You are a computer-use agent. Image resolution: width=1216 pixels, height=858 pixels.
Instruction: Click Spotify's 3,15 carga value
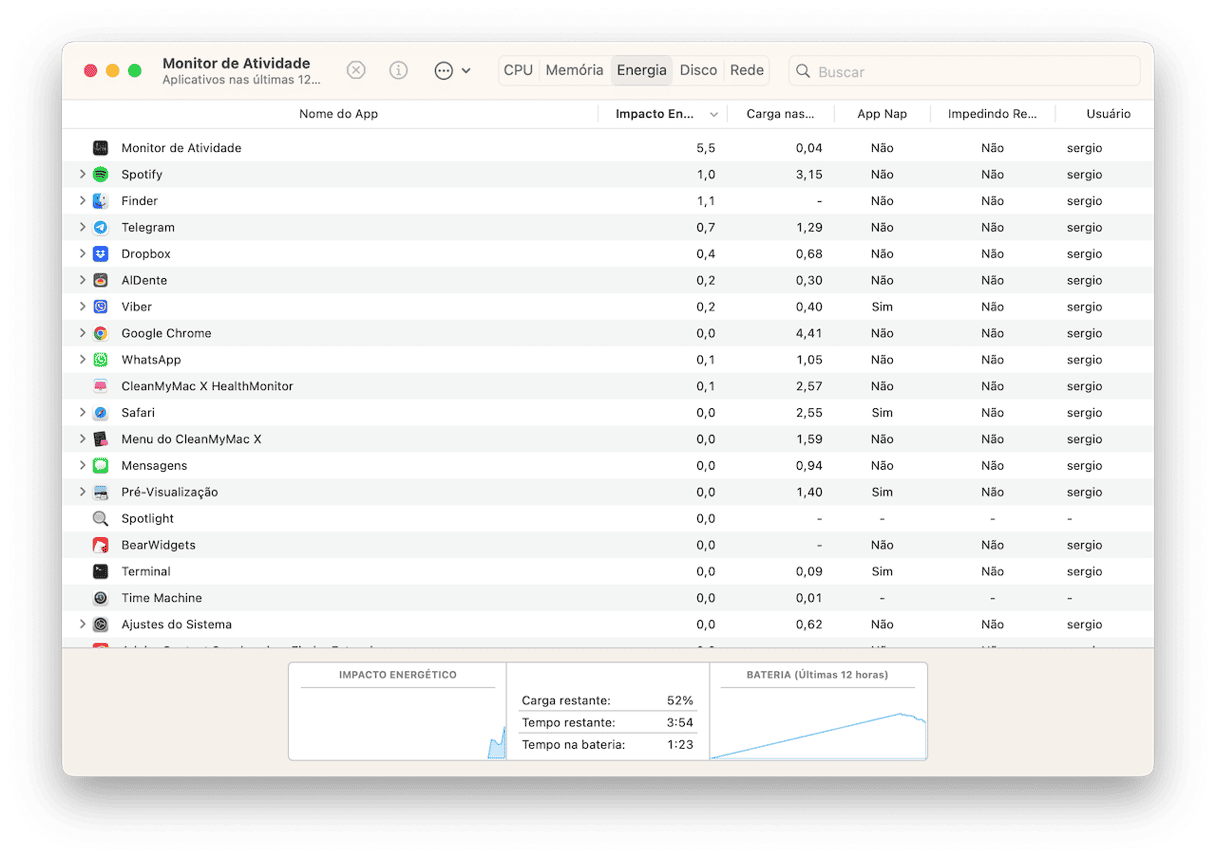808,174
